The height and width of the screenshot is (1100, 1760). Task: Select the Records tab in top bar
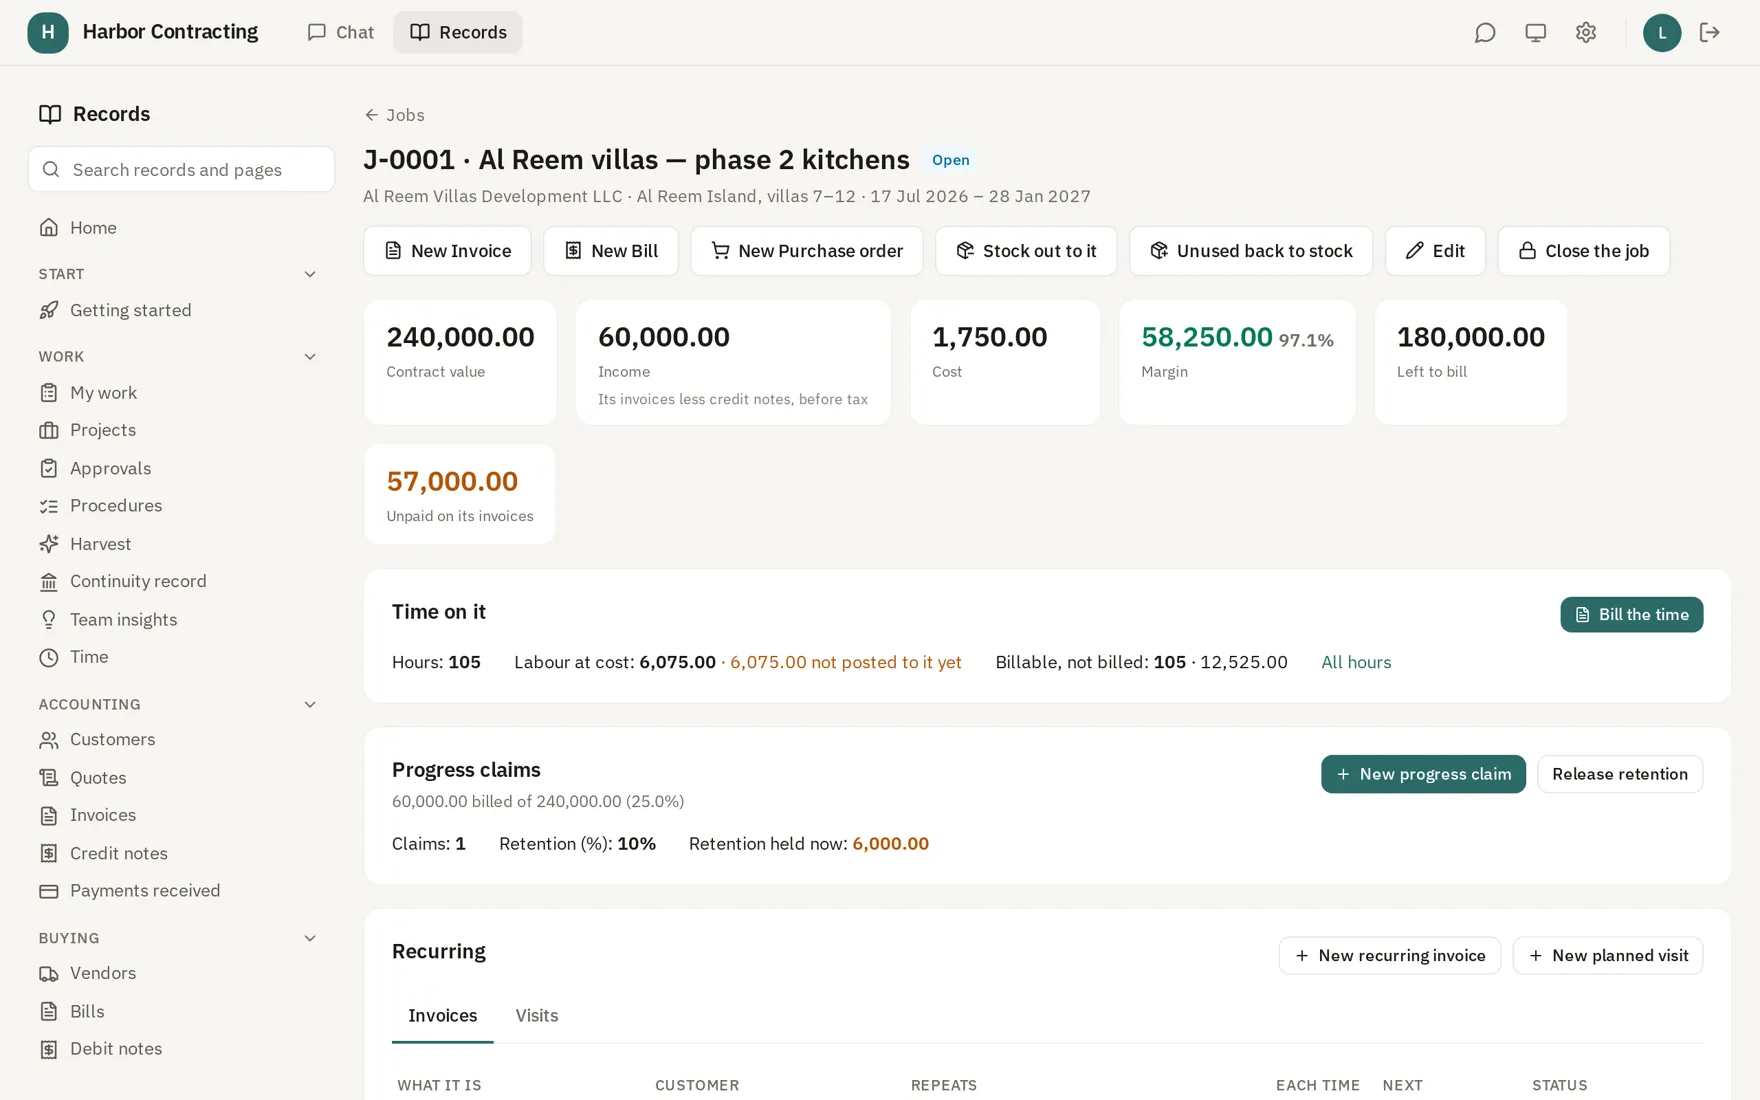[458, 33]
